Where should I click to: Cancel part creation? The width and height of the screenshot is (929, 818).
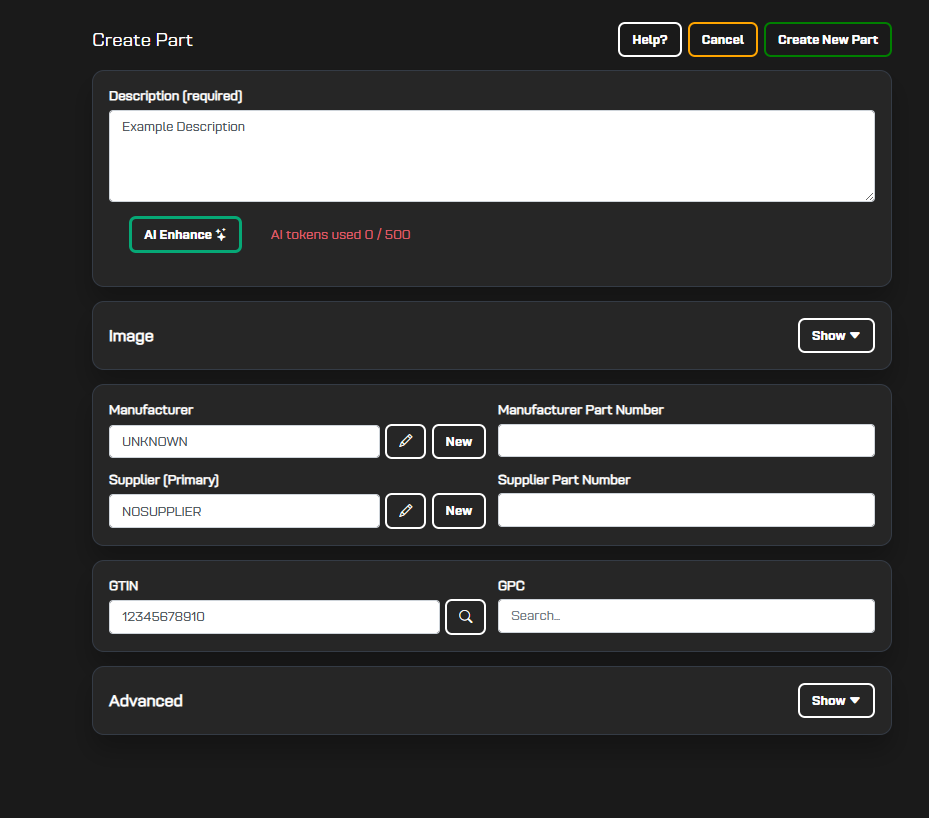pyautogui.click(x=723, y=40)
